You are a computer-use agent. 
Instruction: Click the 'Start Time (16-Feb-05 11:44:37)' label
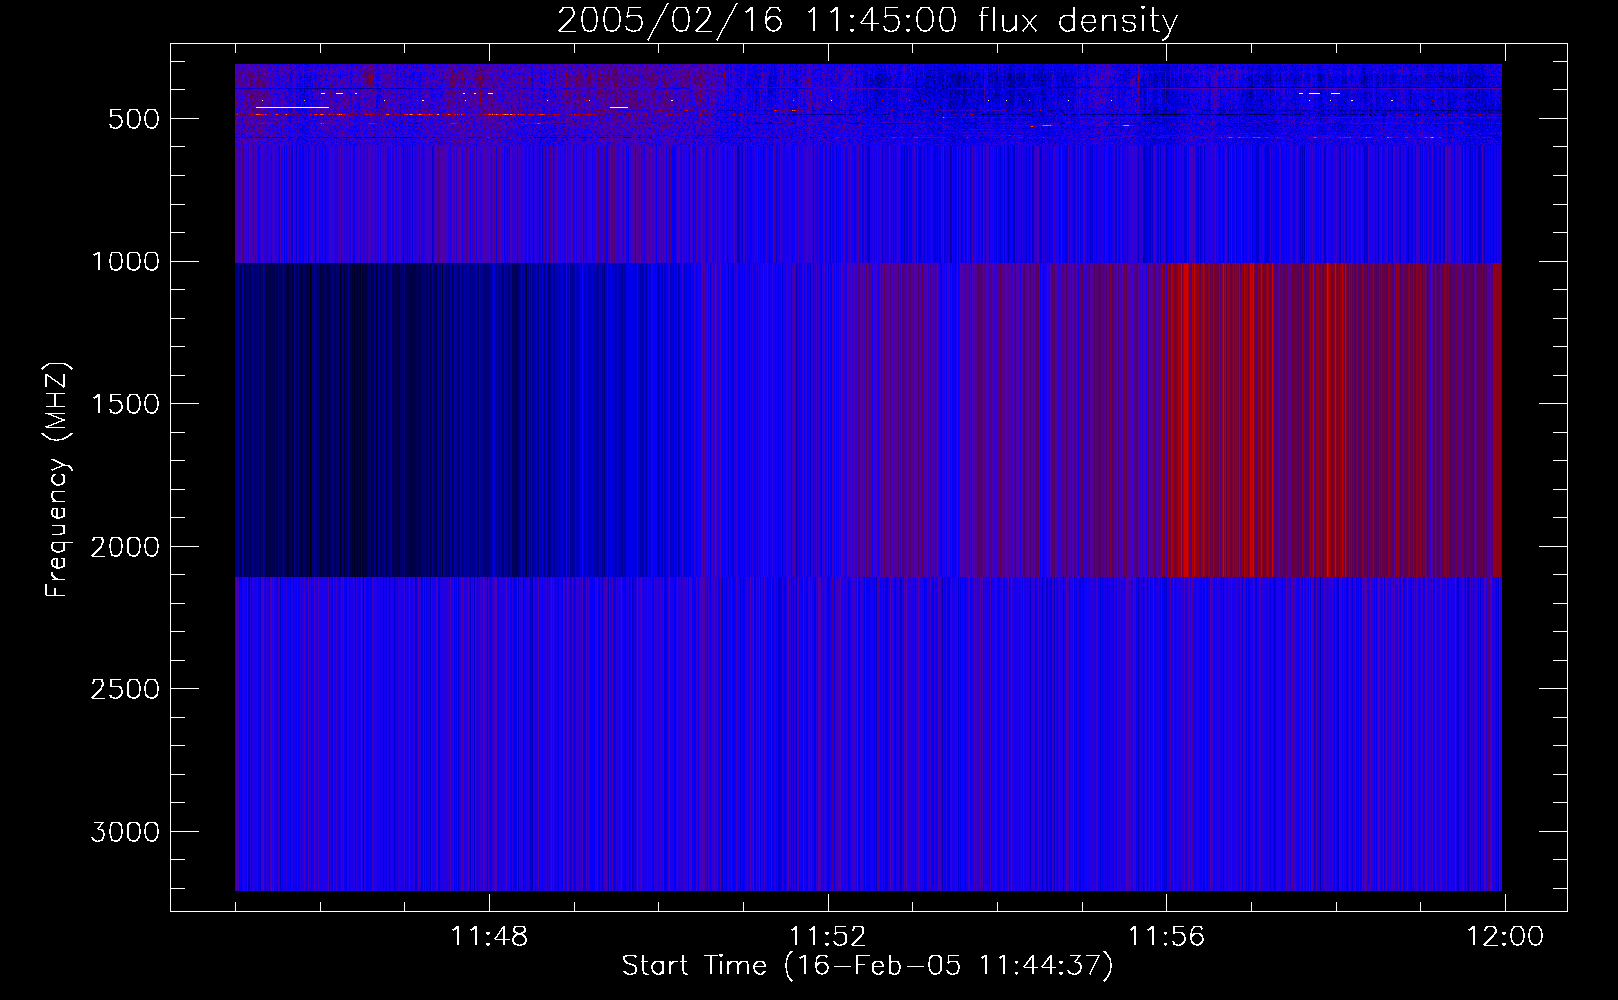click(x=867, y=966)
